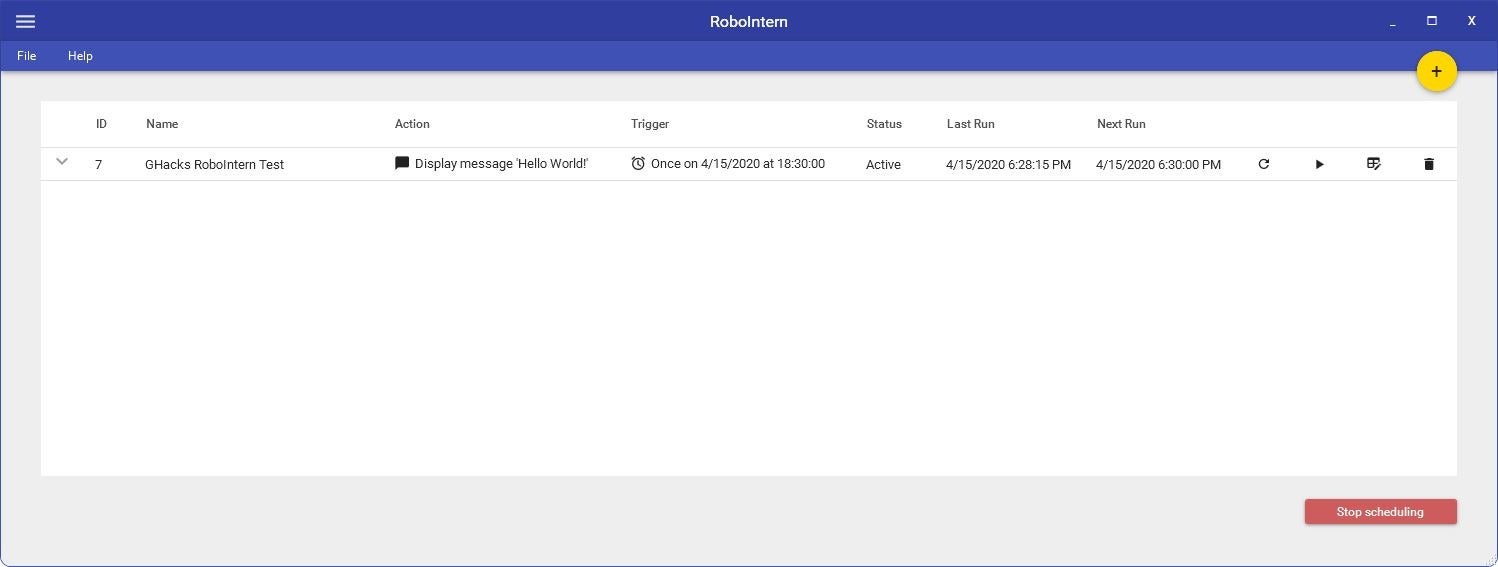Open the hamburger navigation menu
The image size is (1498, 567).
pos(26,21)
